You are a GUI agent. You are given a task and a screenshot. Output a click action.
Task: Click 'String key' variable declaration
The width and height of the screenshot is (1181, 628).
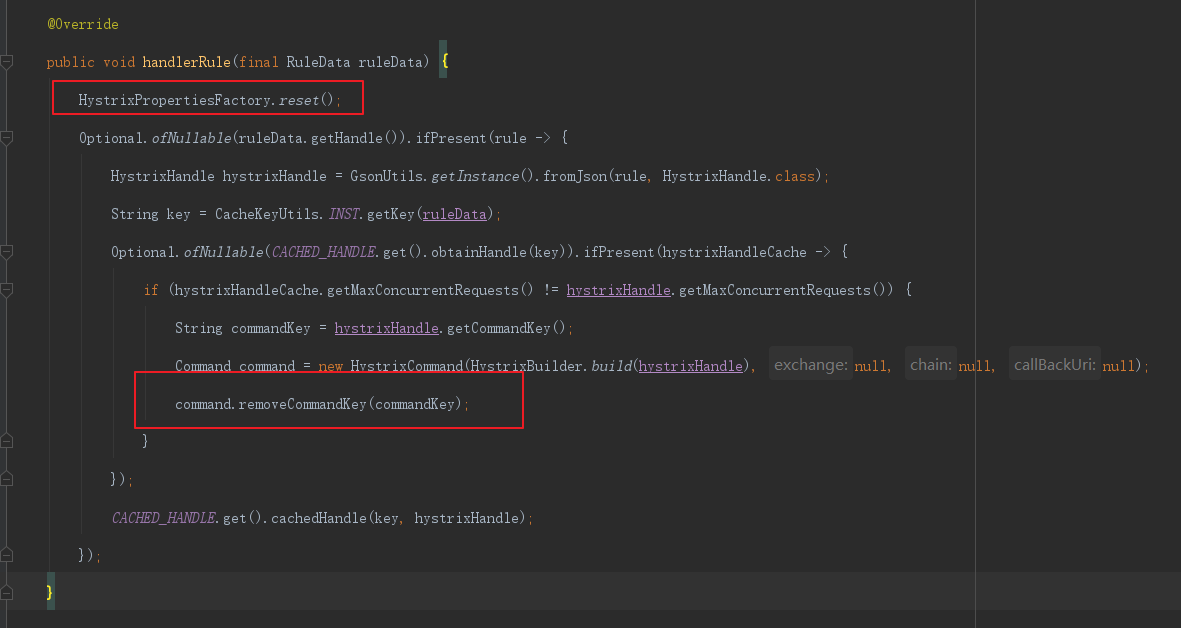pyautogui.click(x=151, y=215)
